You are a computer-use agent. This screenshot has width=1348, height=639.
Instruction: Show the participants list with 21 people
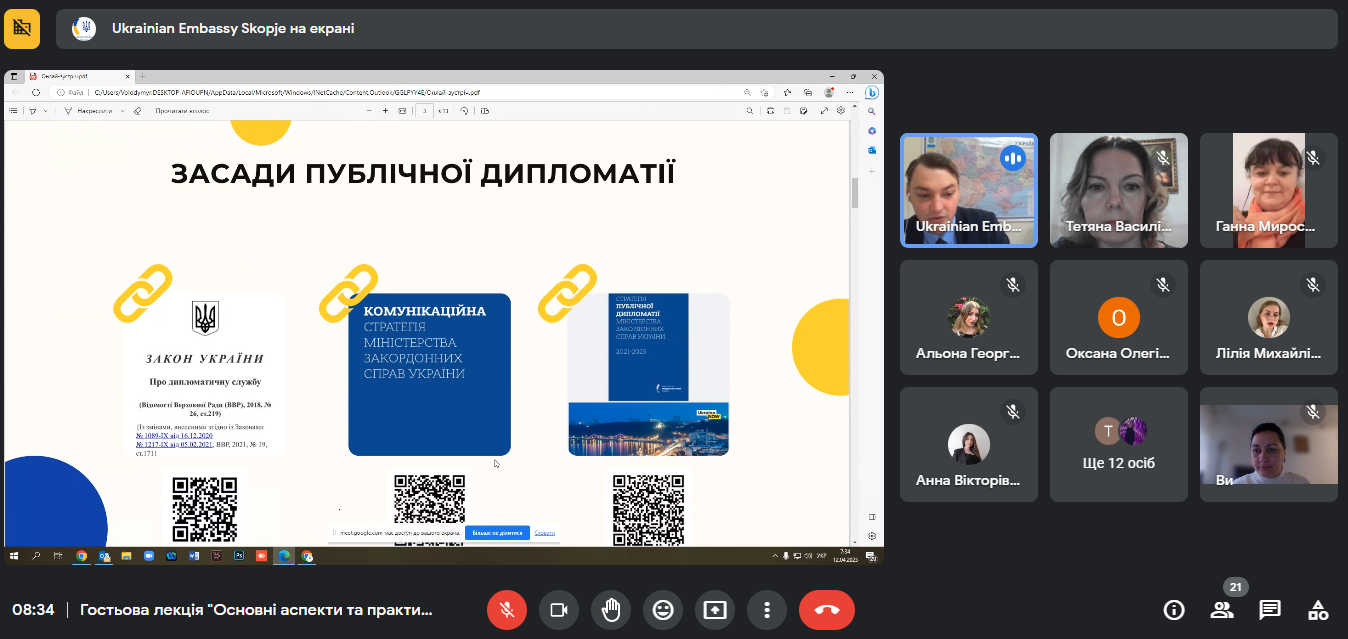[1222, 610]
